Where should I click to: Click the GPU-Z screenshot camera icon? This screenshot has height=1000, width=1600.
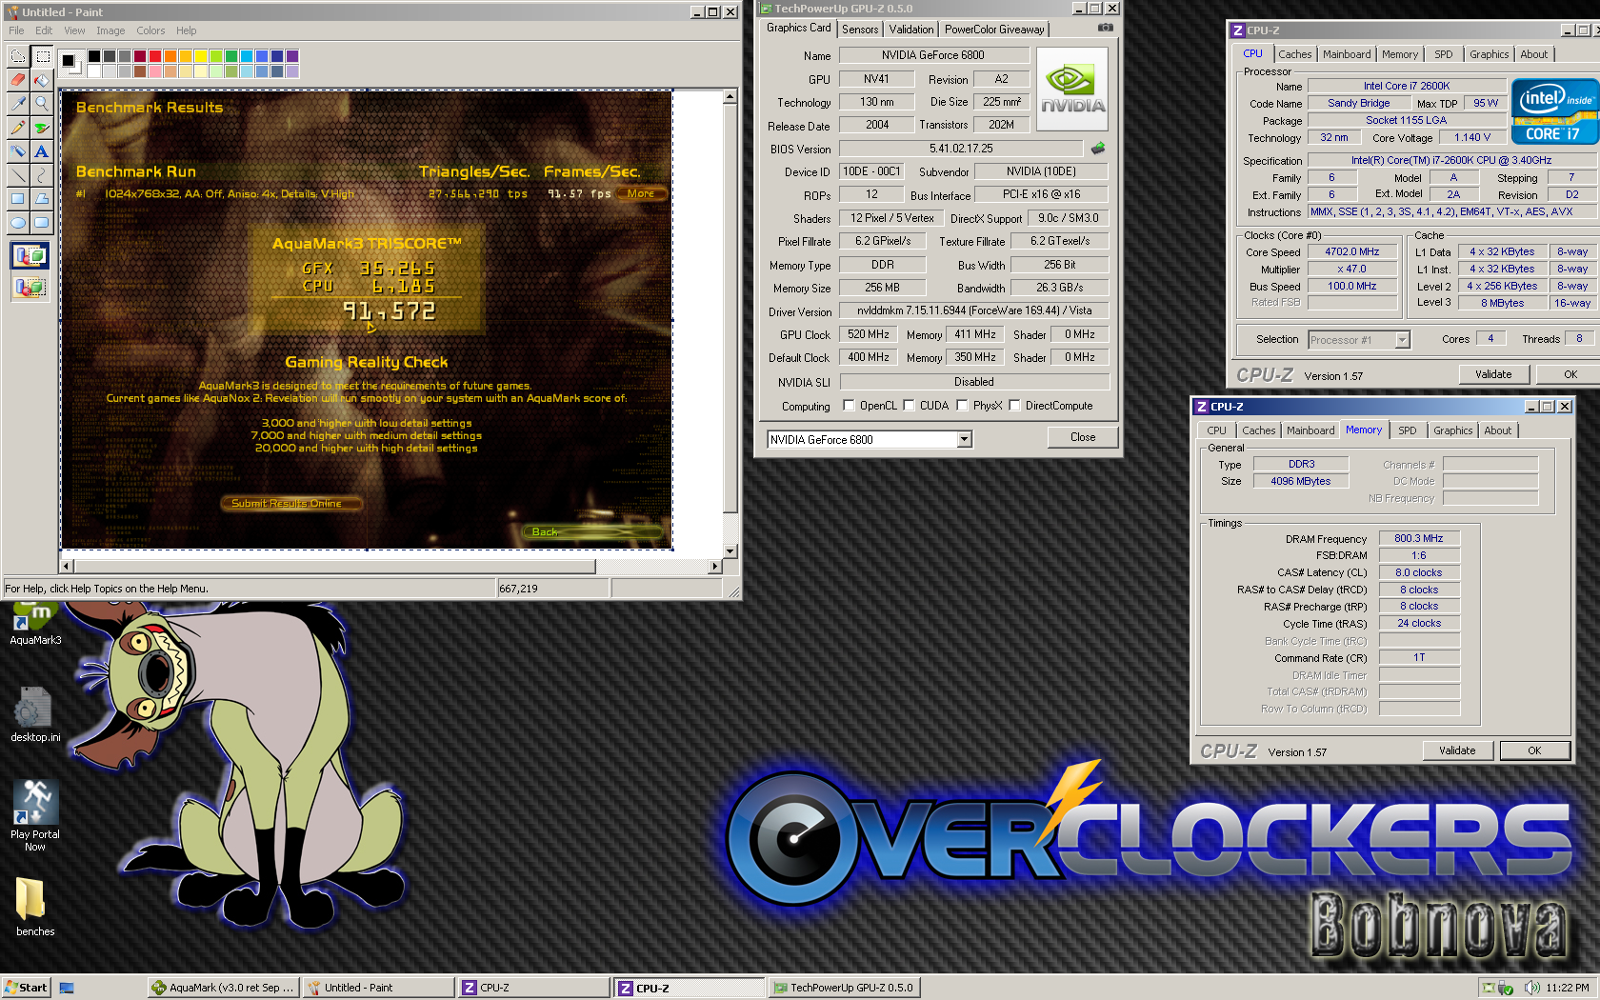click(1105, 28)
